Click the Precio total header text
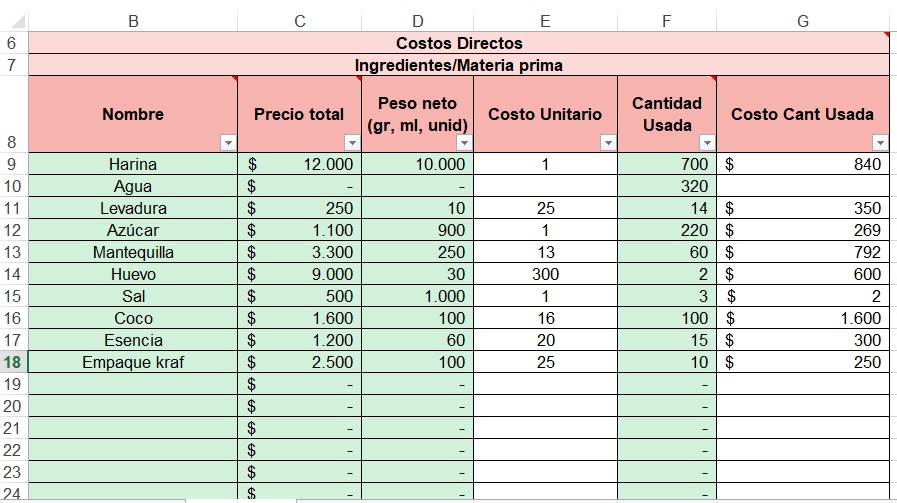This screenshot has width=897, height=503. click(x=299, y=114)
